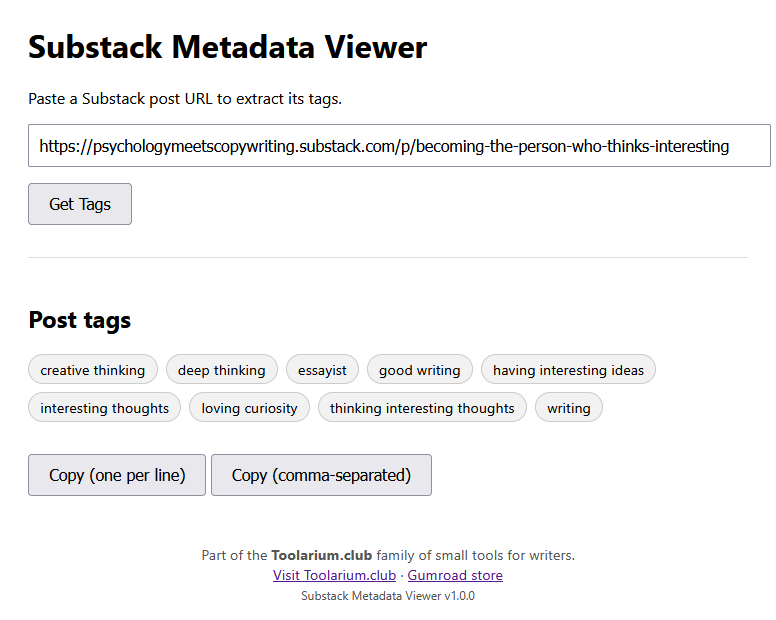776x620 pixels.
Task: Click the "good writing" tag
Action: coord(420,370)
